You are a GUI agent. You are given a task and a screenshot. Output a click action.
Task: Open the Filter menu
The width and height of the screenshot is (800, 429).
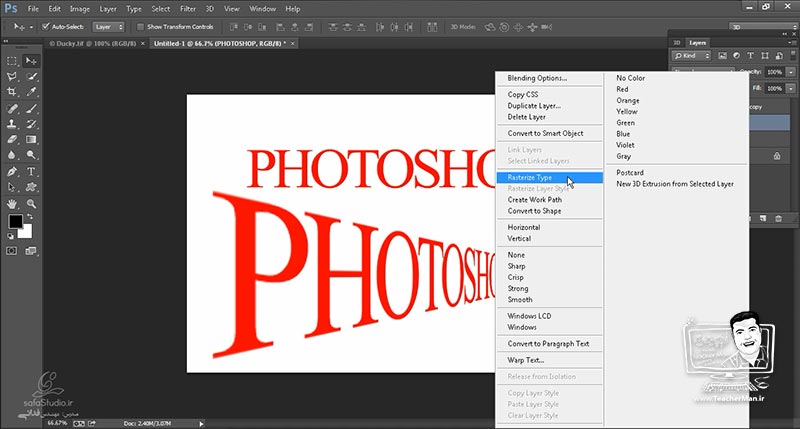click(x=188, y=9)
